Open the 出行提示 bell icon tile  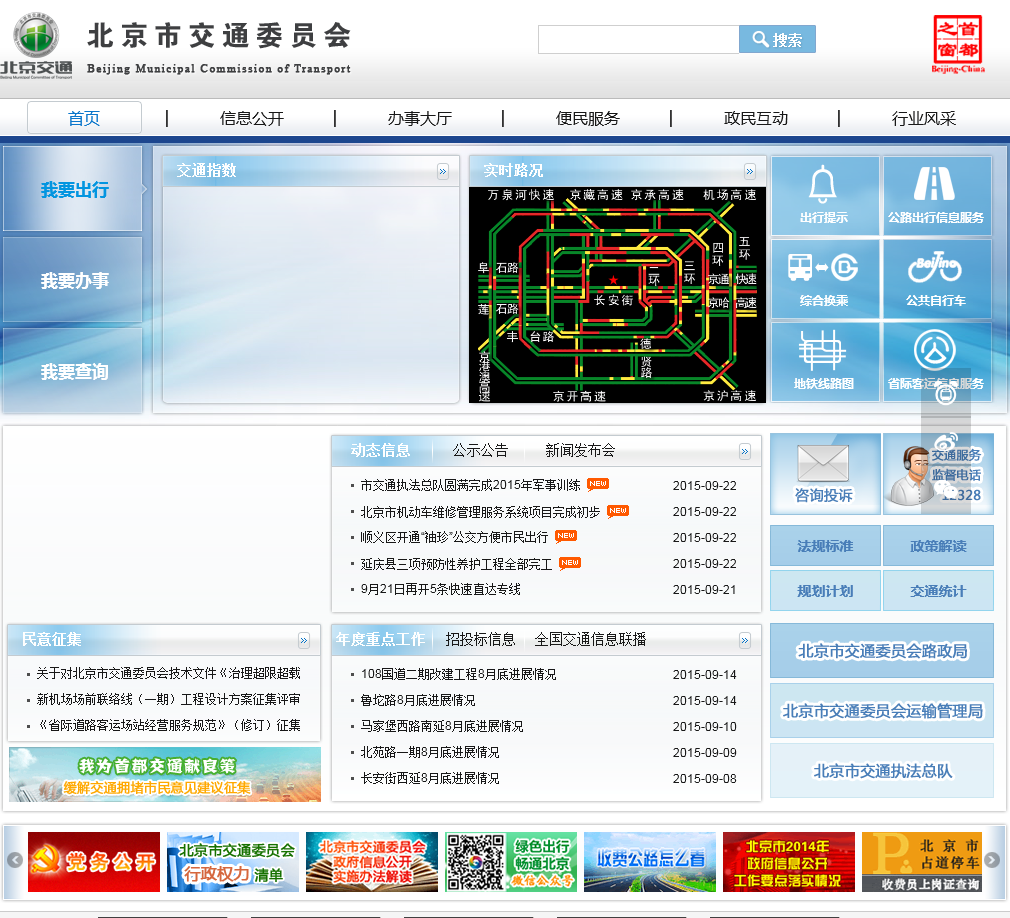(824, 196)
